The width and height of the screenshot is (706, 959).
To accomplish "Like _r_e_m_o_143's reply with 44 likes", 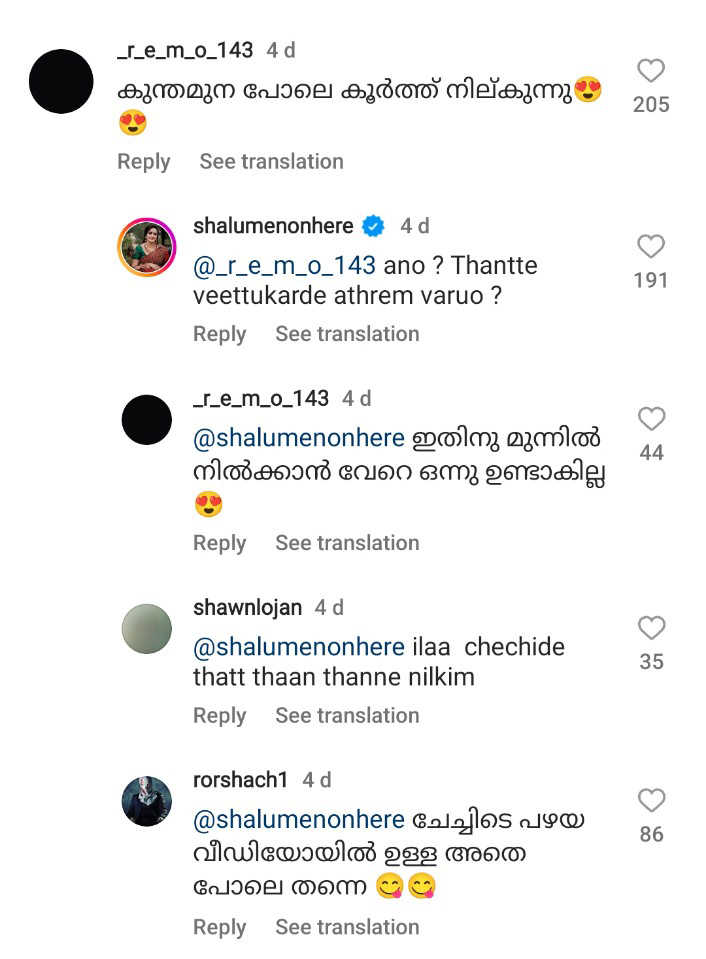I will tap(651, 419).
